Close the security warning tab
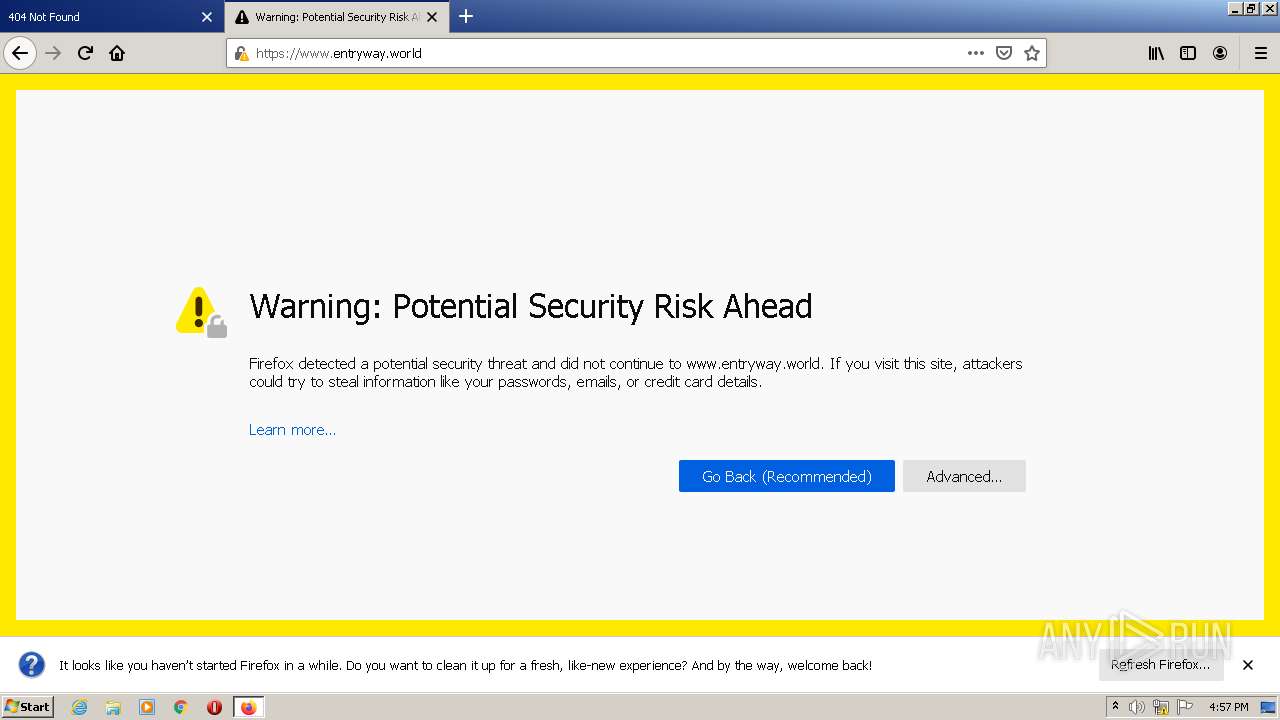 tap(432, 17)
